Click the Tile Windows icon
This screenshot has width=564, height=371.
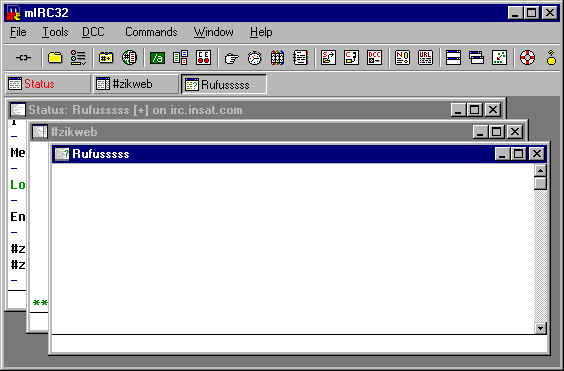453,58
